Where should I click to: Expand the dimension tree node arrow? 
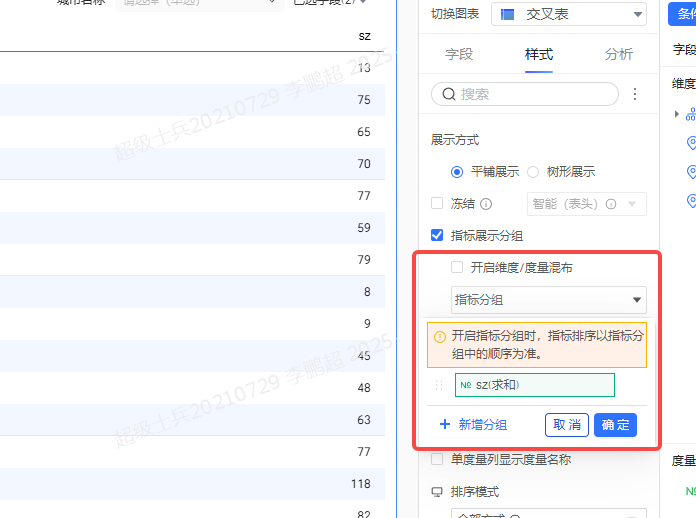pos(677,114)
